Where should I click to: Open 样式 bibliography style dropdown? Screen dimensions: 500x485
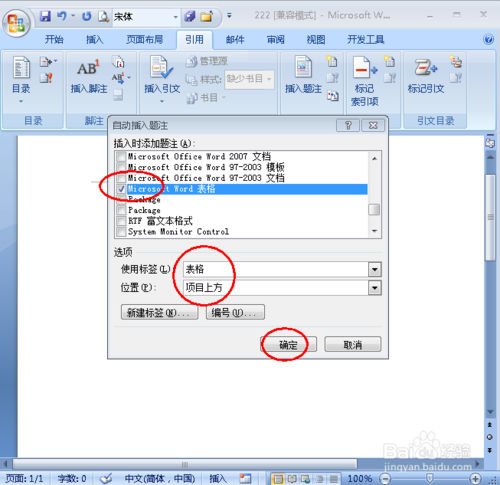tap(269, 79)
